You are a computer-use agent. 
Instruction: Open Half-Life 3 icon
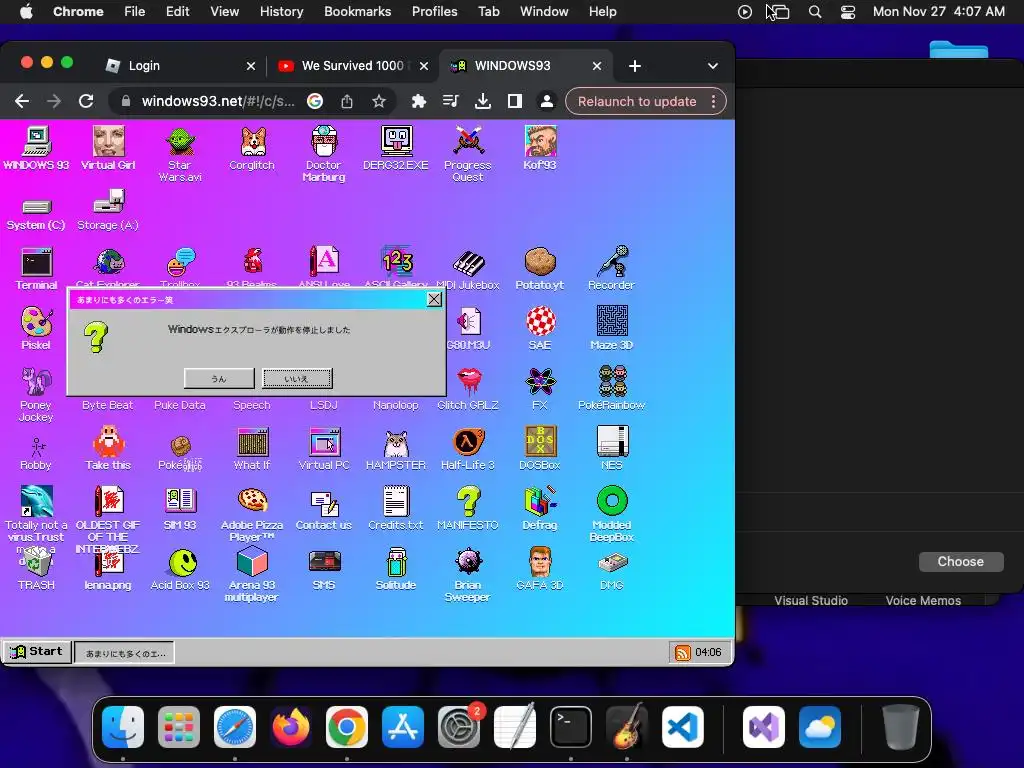tap(468, 449)
